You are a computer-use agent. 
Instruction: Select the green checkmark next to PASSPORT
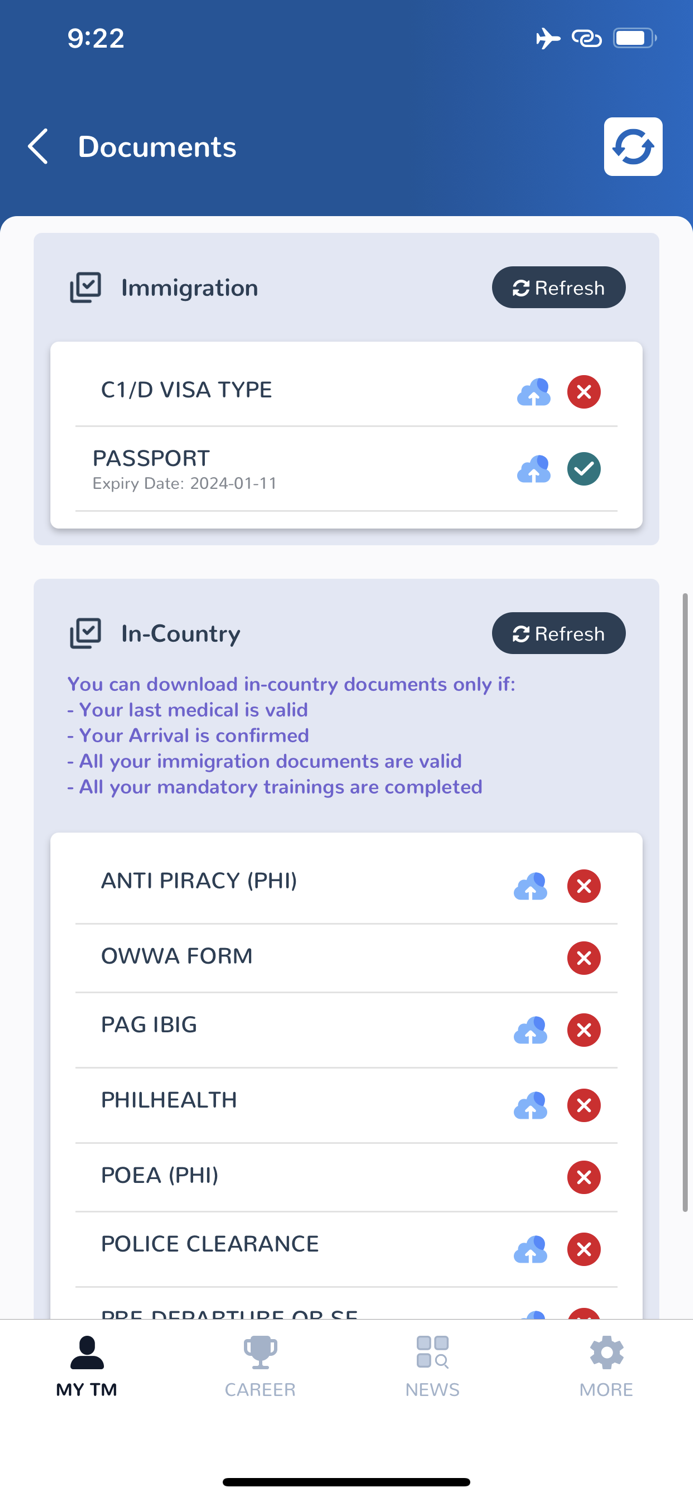(584, 469)
